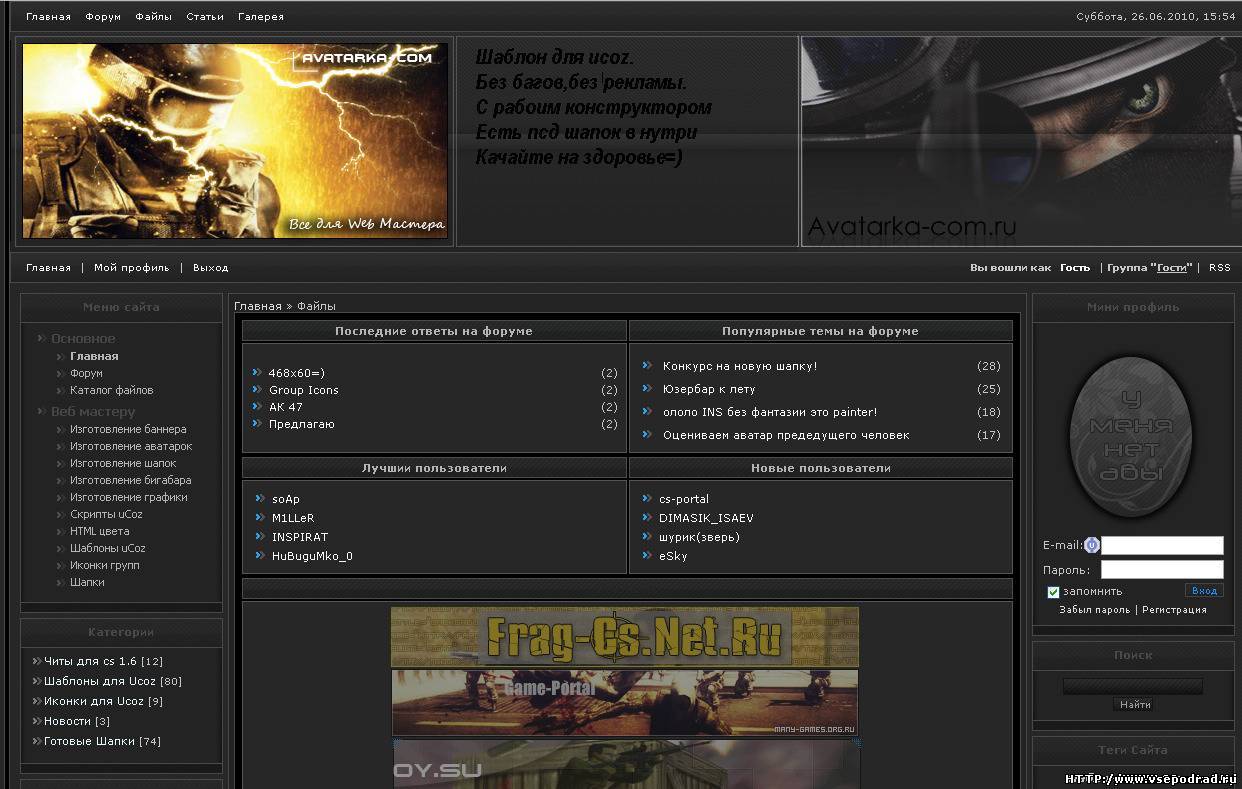This screenshot has width=1242, height=789.
Task: Click the icon beside the E-mail field
Action: pyautogui.click(x=1092, y=545)
